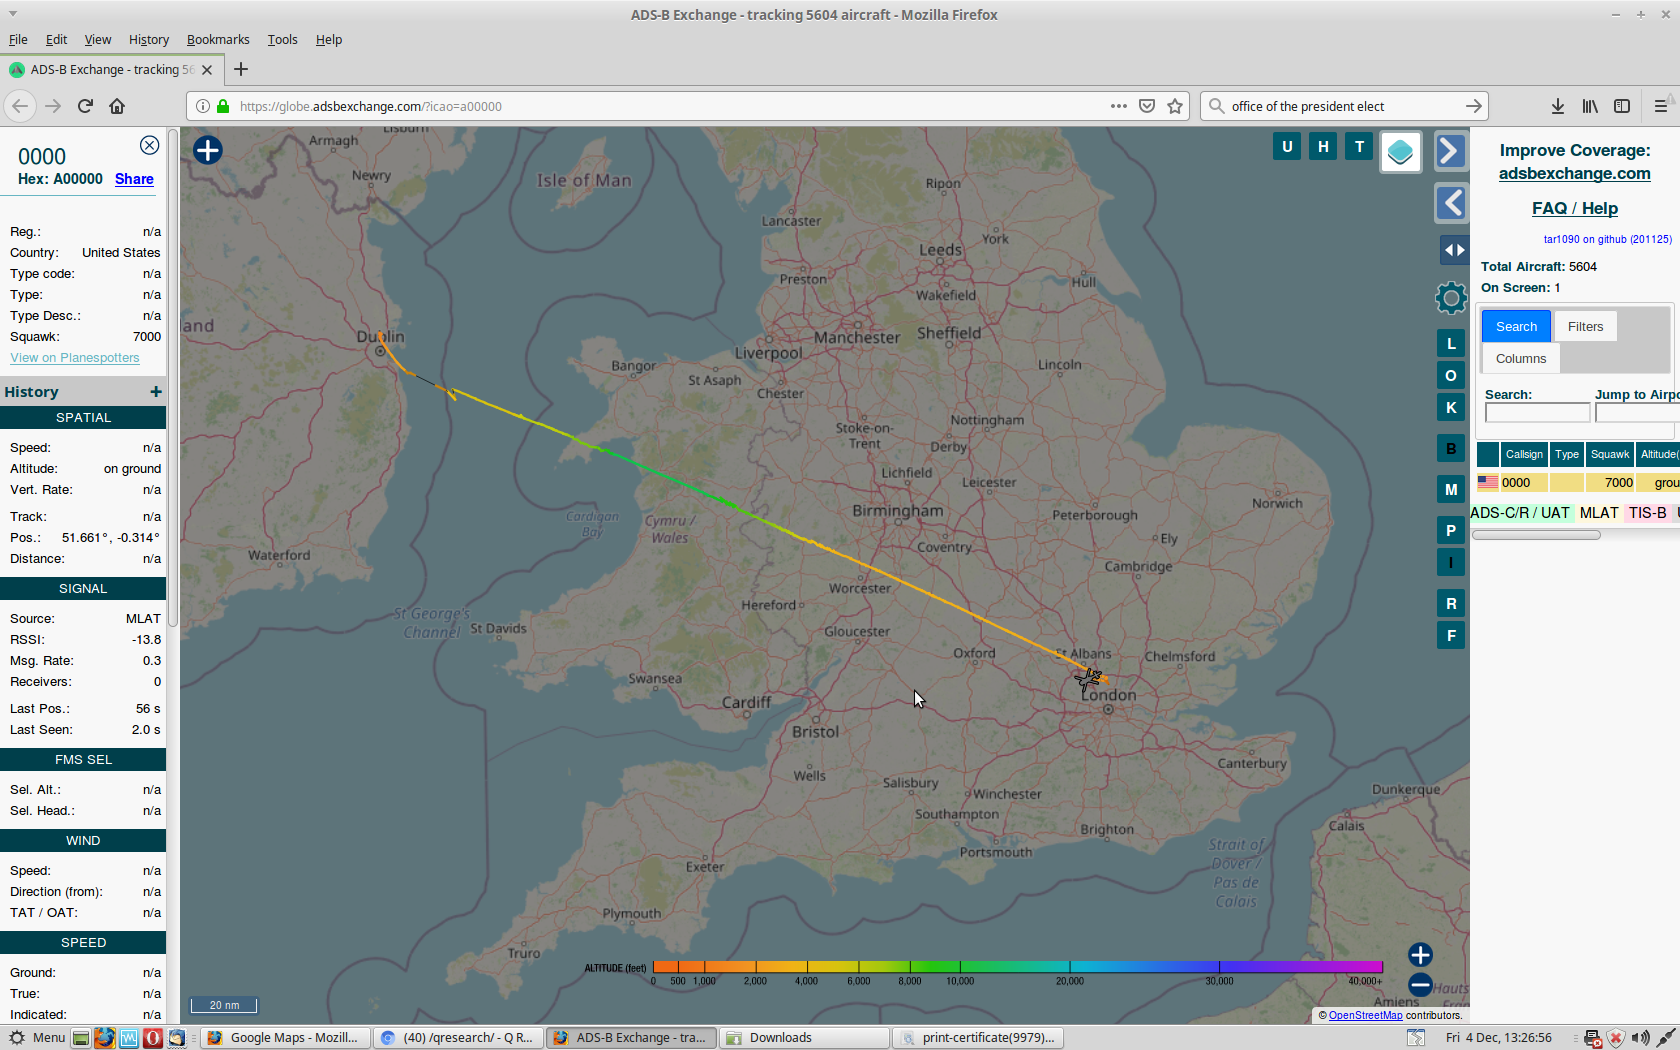Click the OpenStreetMap attribution link
This screenshot has width=1680, height=1050.
[x=1365, y=1015]
